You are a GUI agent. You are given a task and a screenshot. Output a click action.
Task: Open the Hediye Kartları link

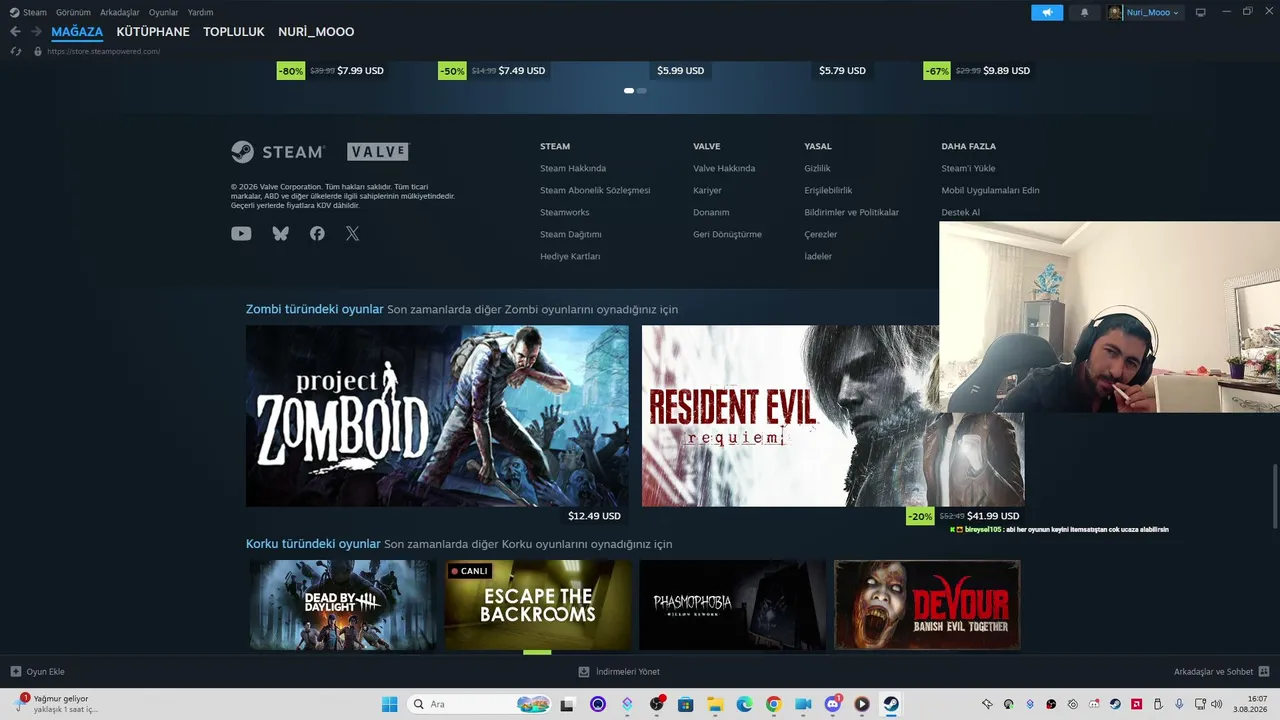[570, 256]
